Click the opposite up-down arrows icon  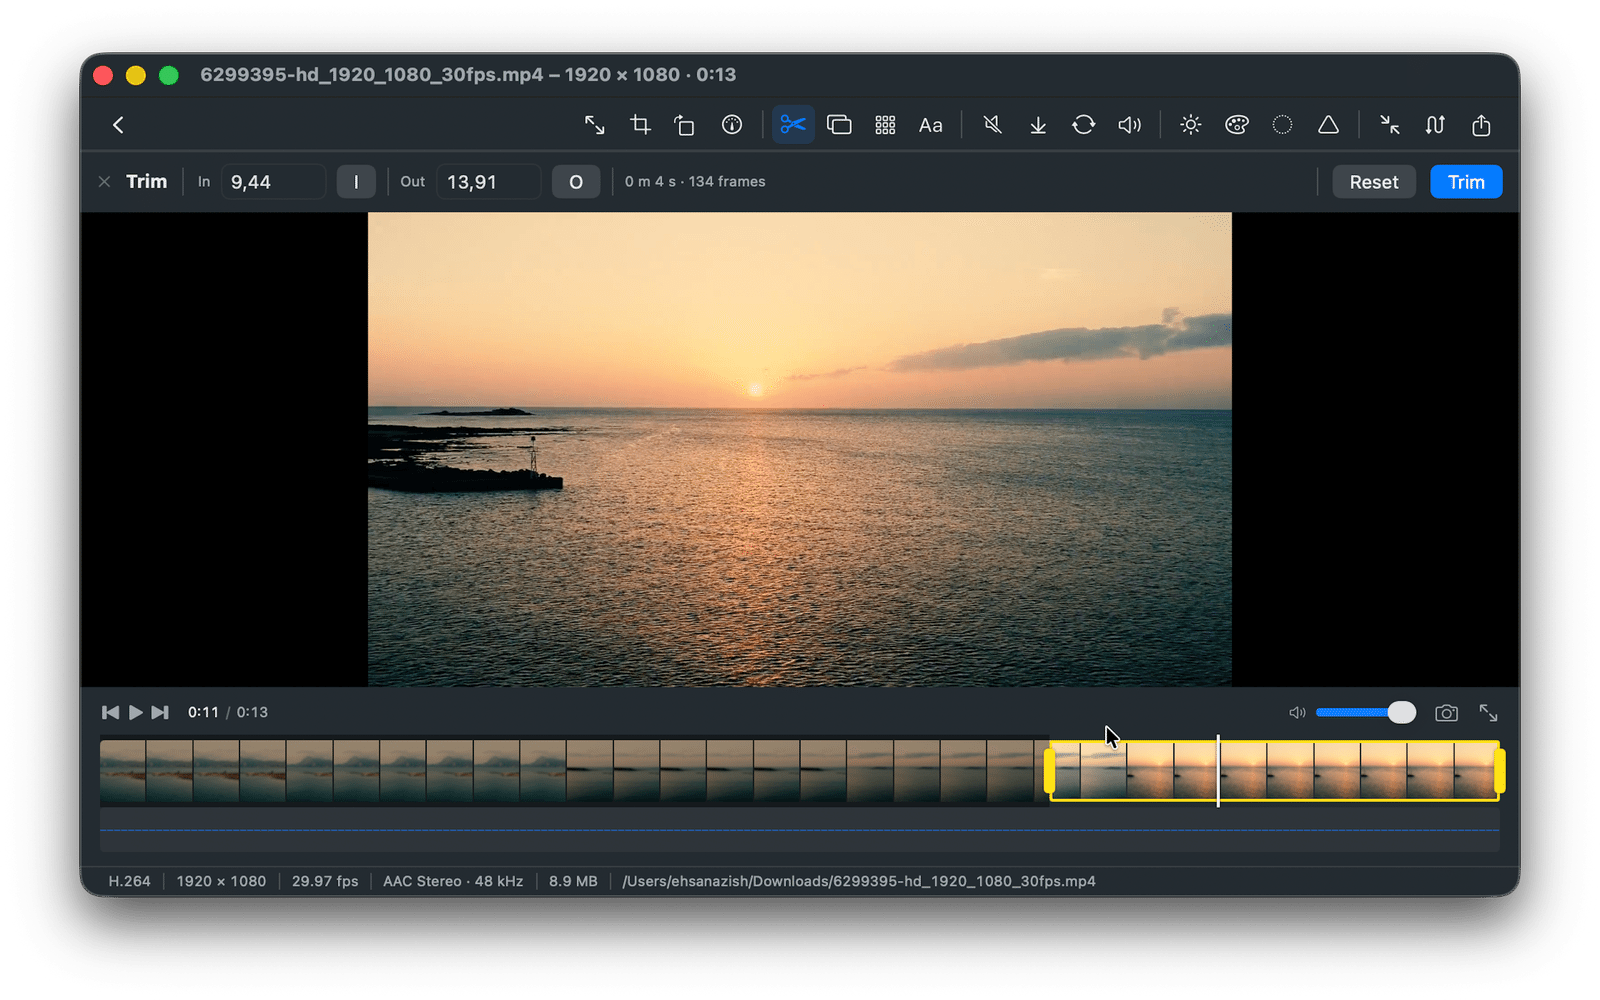pos(1435,125)
